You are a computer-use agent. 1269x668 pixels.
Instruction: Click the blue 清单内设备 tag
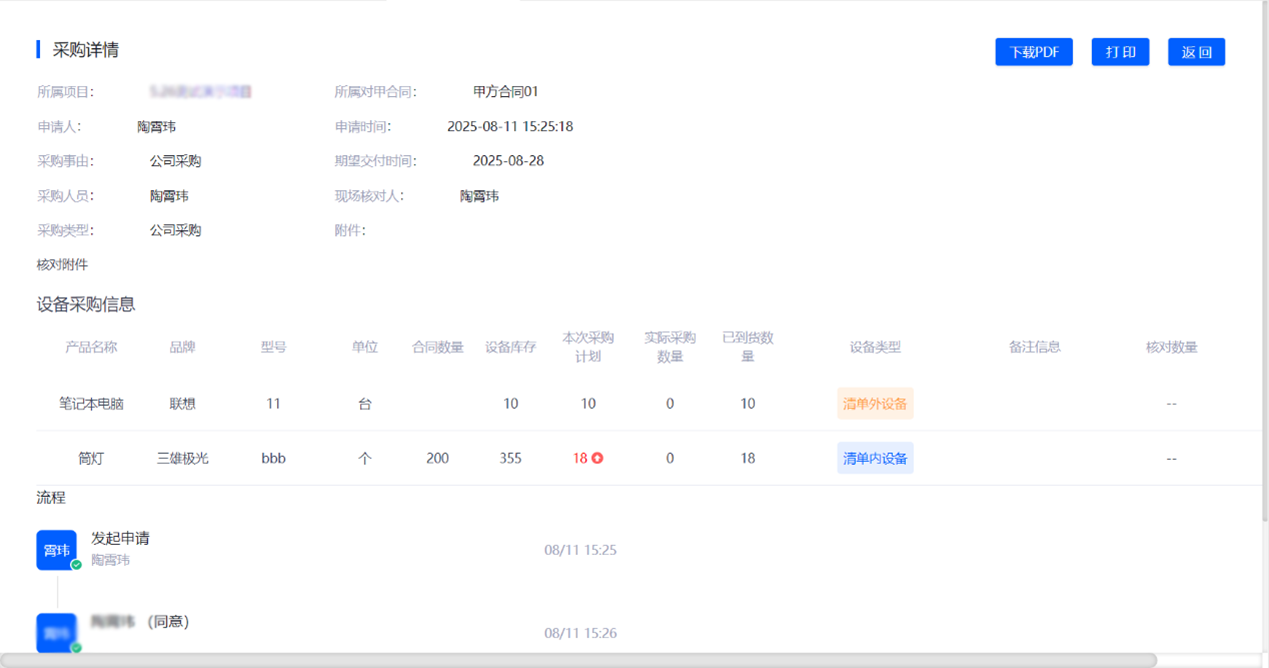click(875, 458)
